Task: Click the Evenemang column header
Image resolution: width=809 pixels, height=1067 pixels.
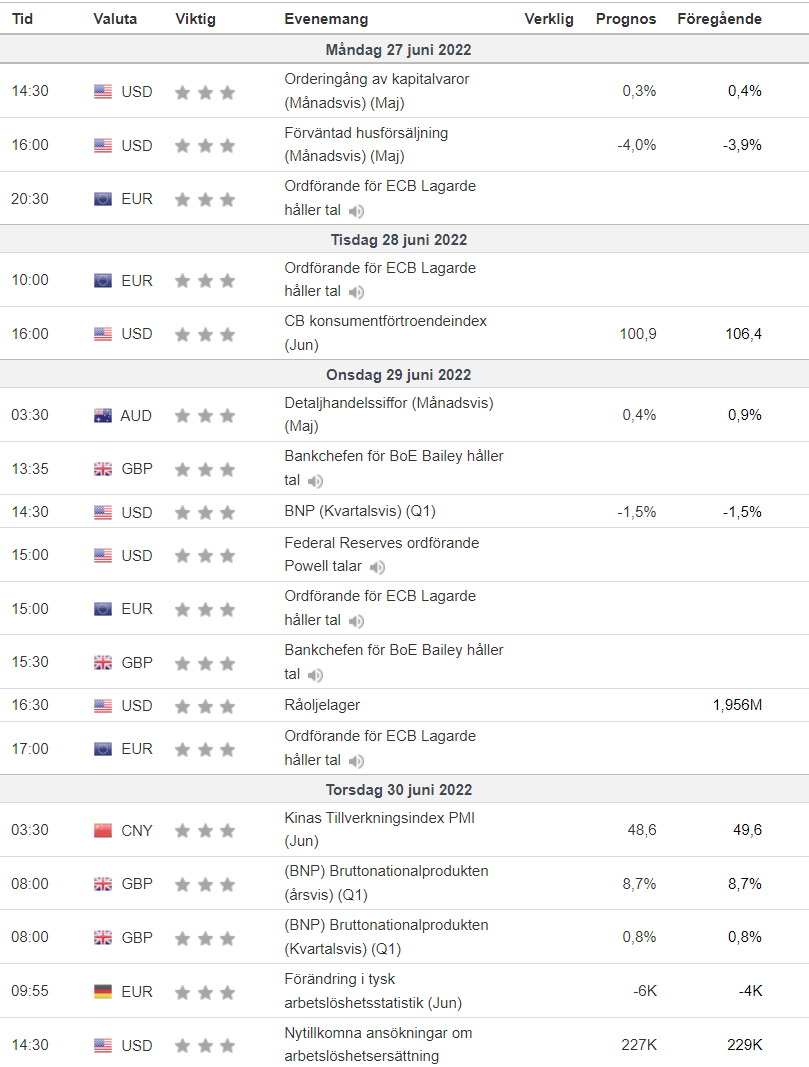Action: click(x=327, y=19)
